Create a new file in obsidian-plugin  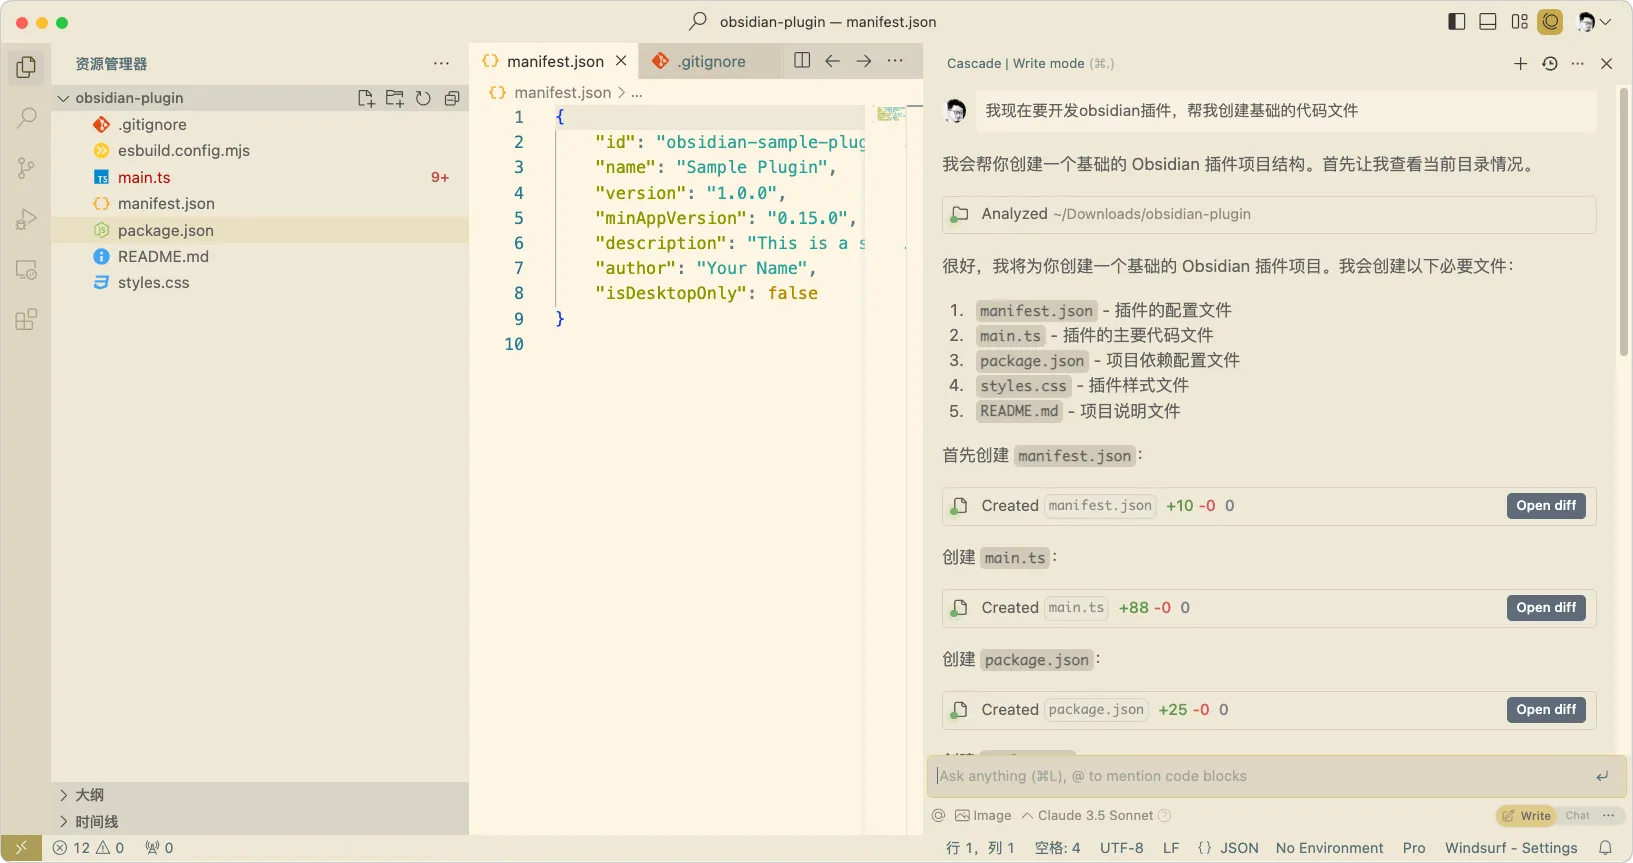366,98
